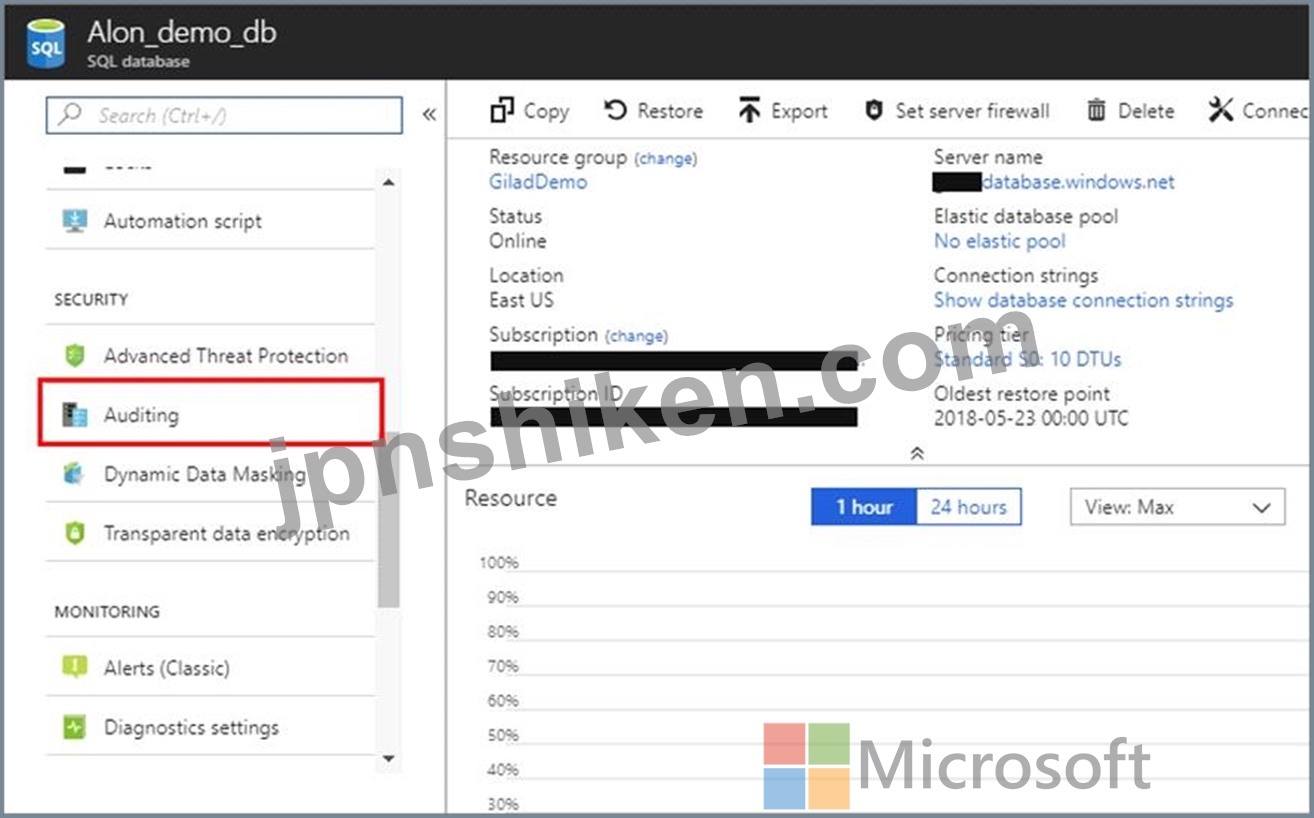Click Restore button label

pos(670,111)
